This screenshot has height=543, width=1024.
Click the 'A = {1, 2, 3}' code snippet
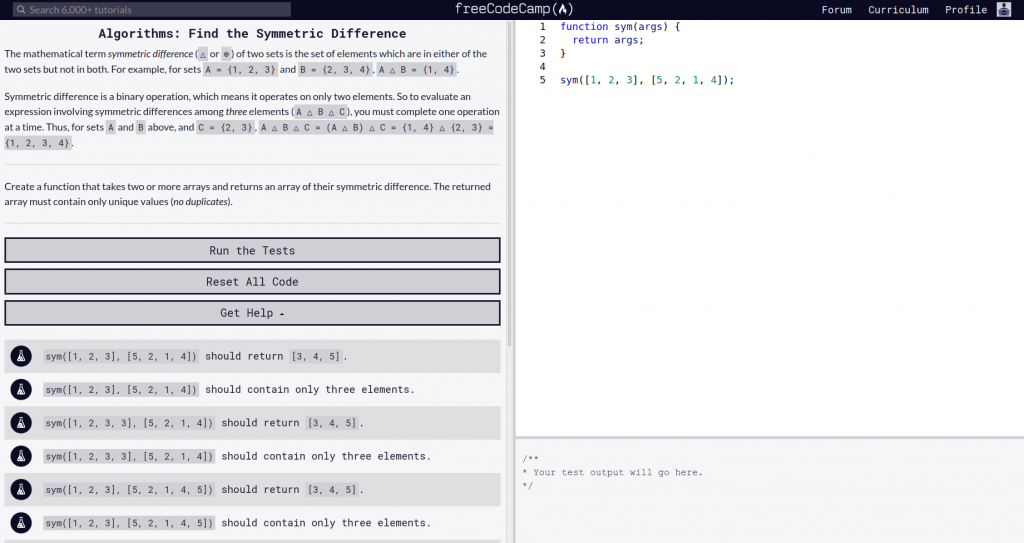click(240, 69)
